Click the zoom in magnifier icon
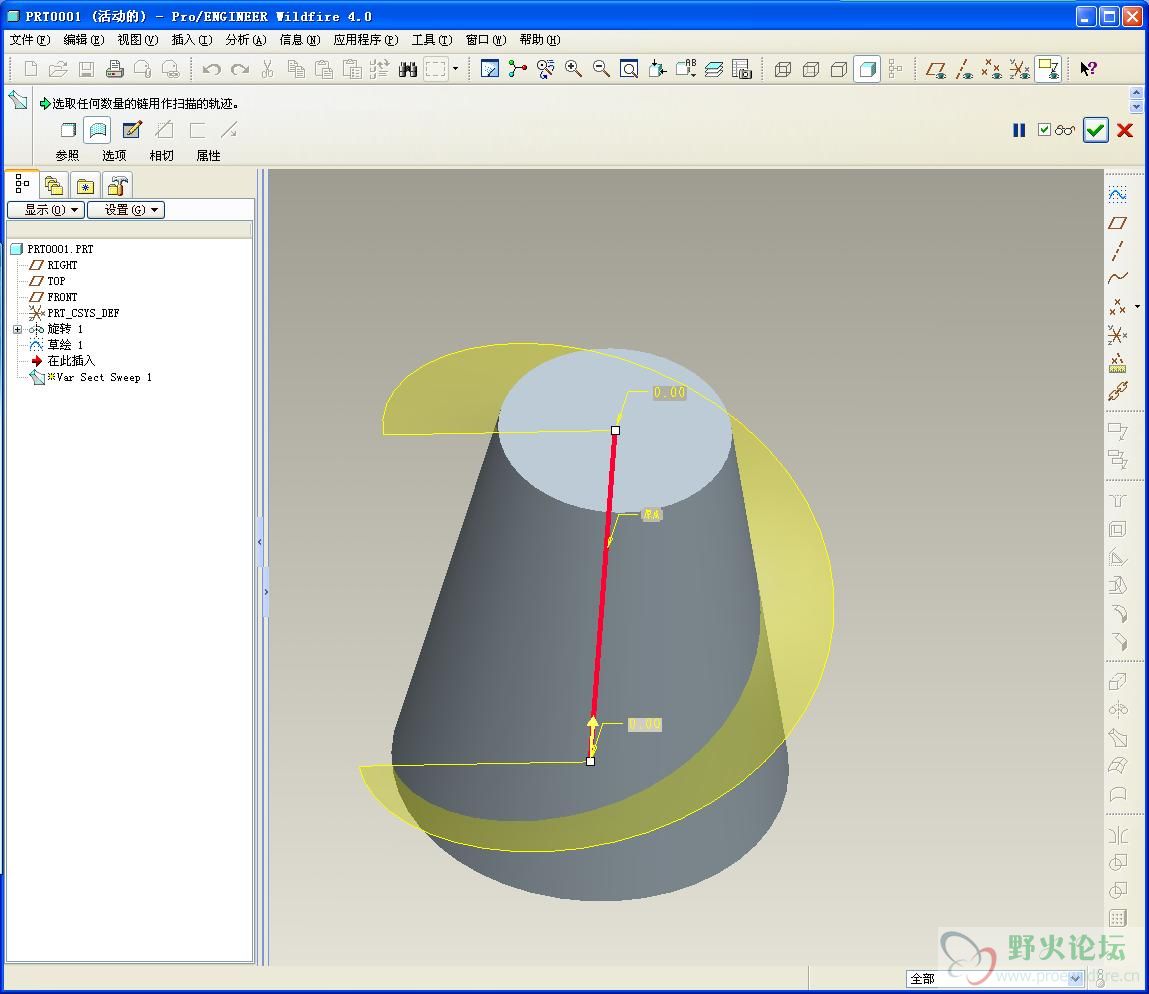The width and height of the screenshot is (1149, 994). (573, 69)
